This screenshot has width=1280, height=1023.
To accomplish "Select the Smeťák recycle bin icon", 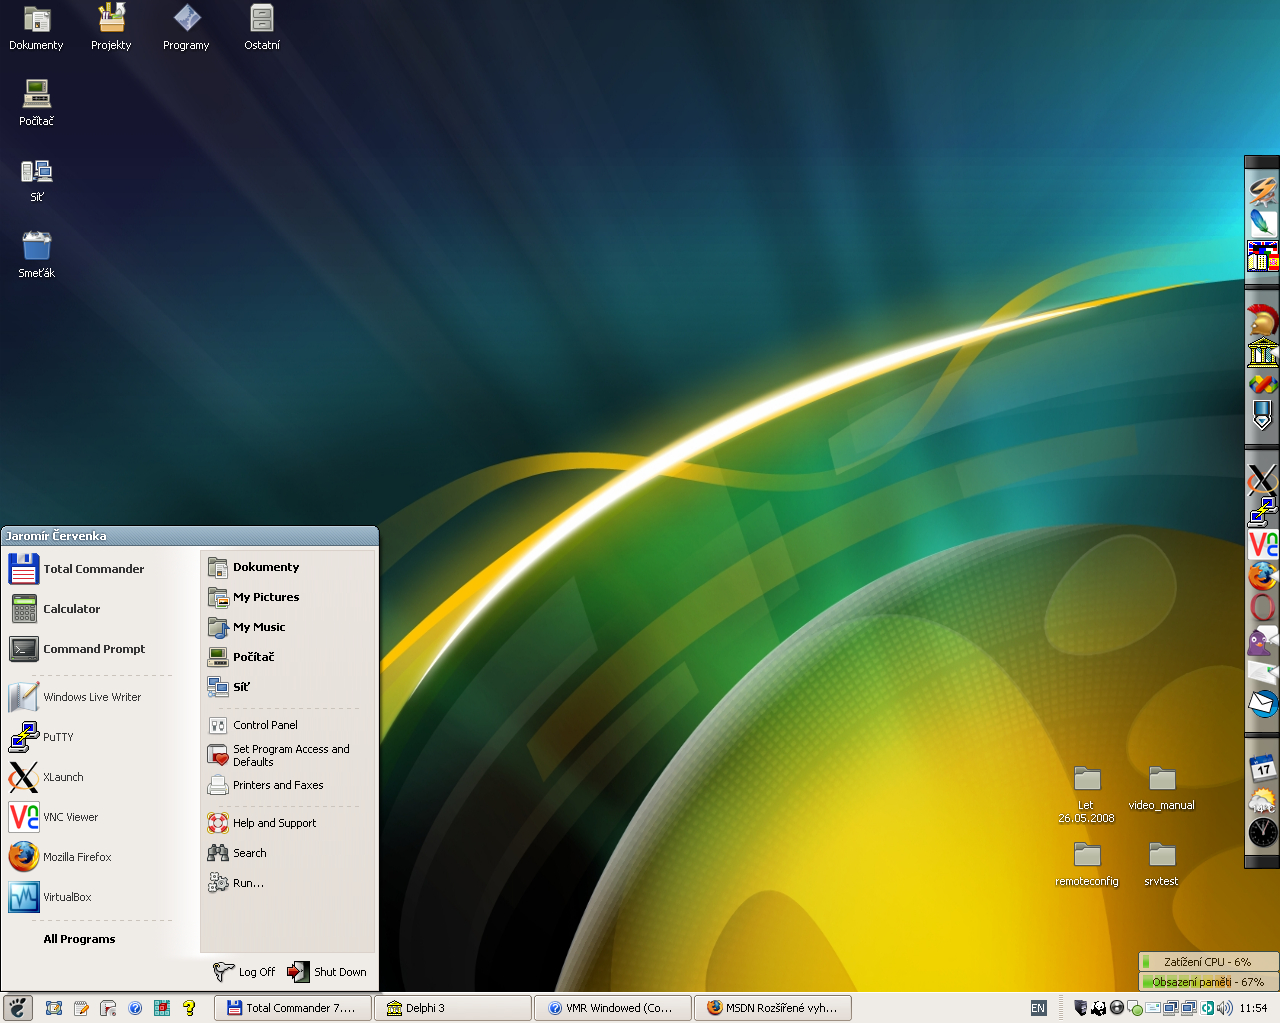I will [37, 255].
